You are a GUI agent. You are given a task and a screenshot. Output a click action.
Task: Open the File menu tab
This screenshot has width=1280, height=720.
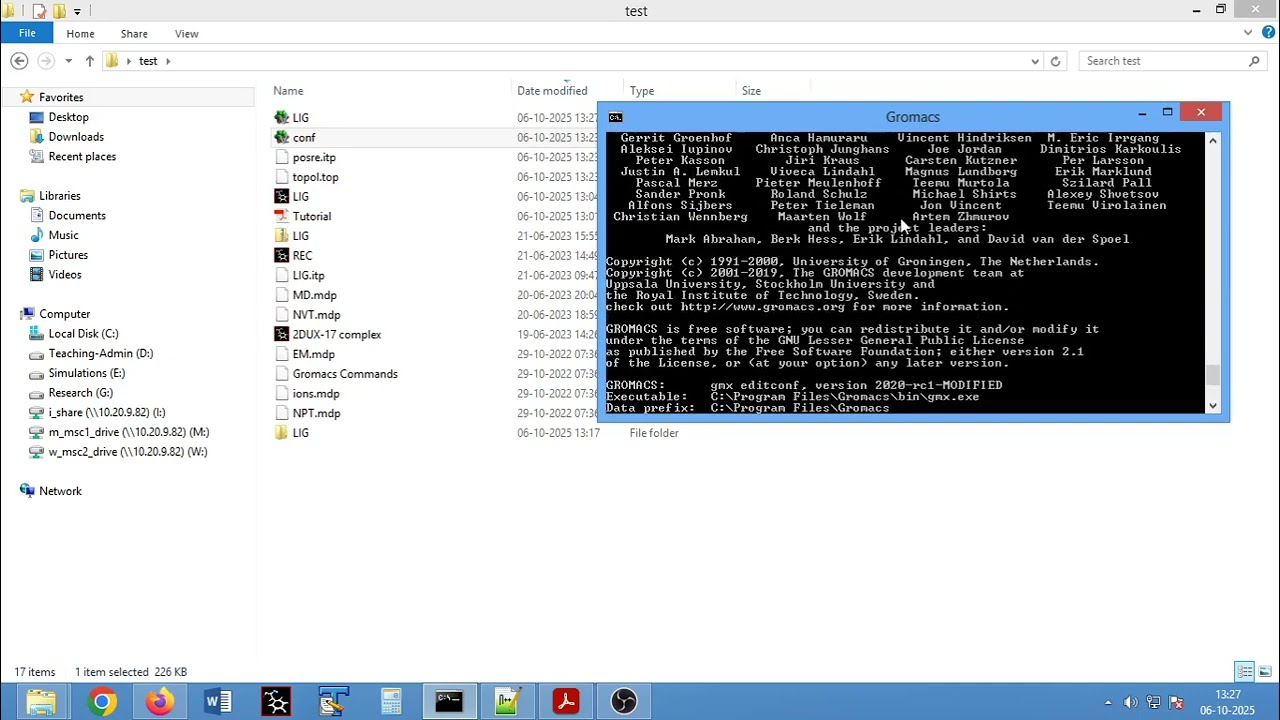tap(27, 33)
